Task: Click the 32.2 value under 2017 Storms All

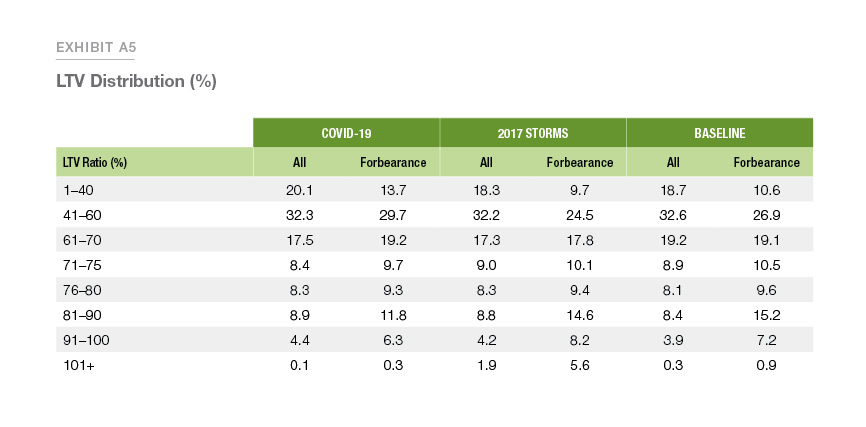Action: pos(486,215)
